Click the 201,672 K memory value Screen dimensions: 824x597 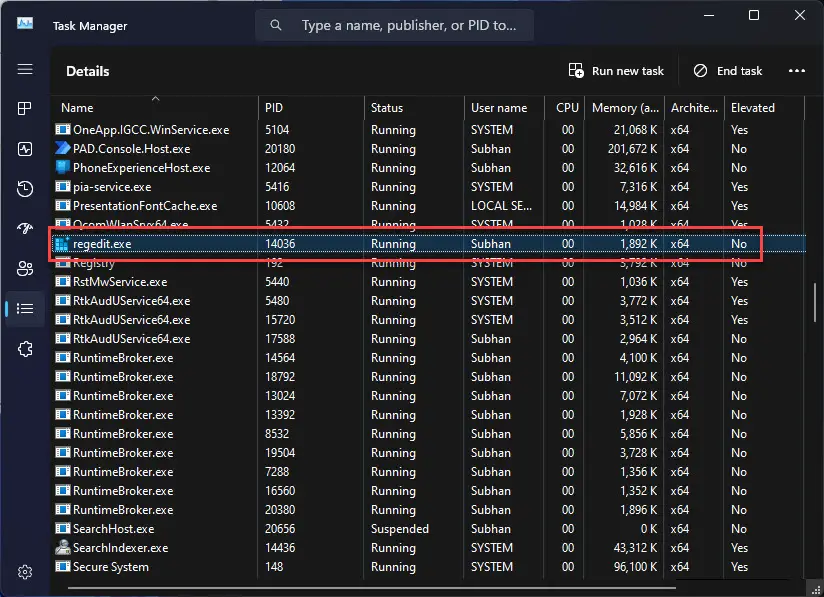tap(632, 149)
